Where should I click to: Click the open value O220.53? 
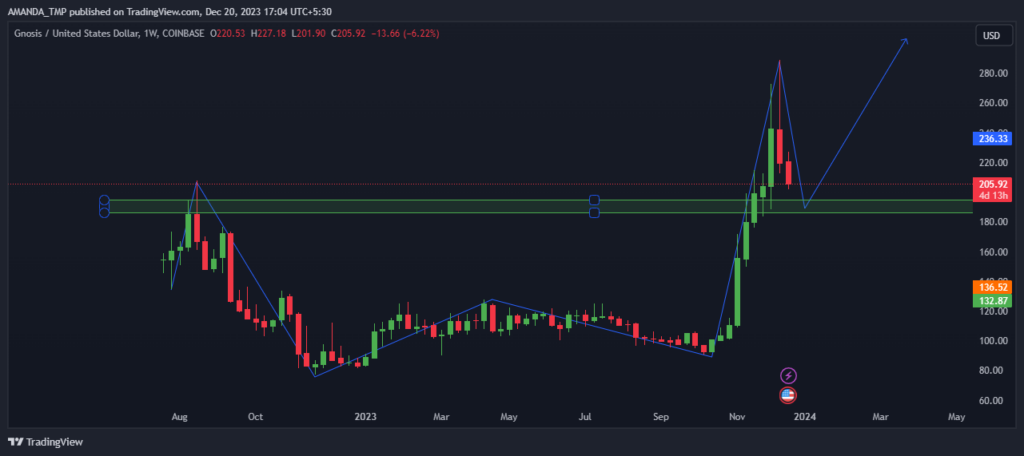227,33
